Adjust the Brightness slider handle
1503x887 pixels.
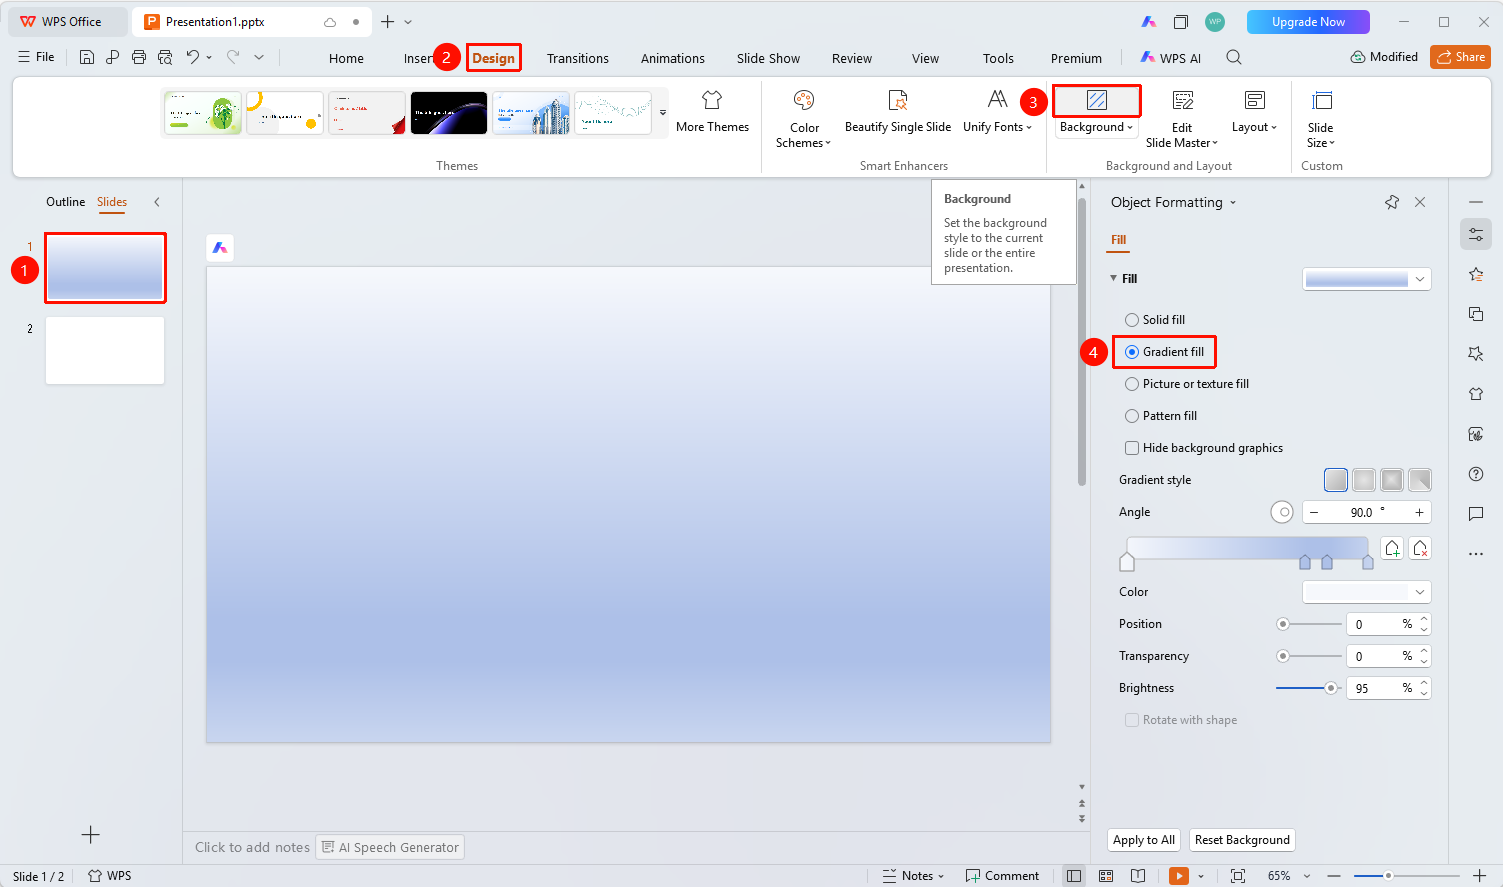[x=1331, y=688]
